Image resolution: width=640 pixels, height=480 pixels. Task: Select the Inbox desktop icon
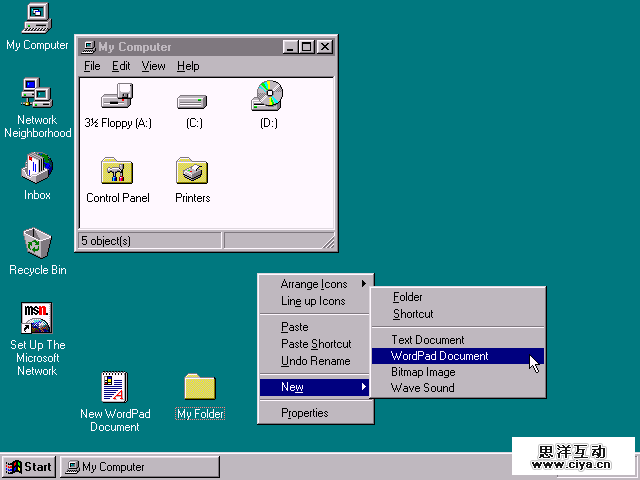tap(37, 168)
